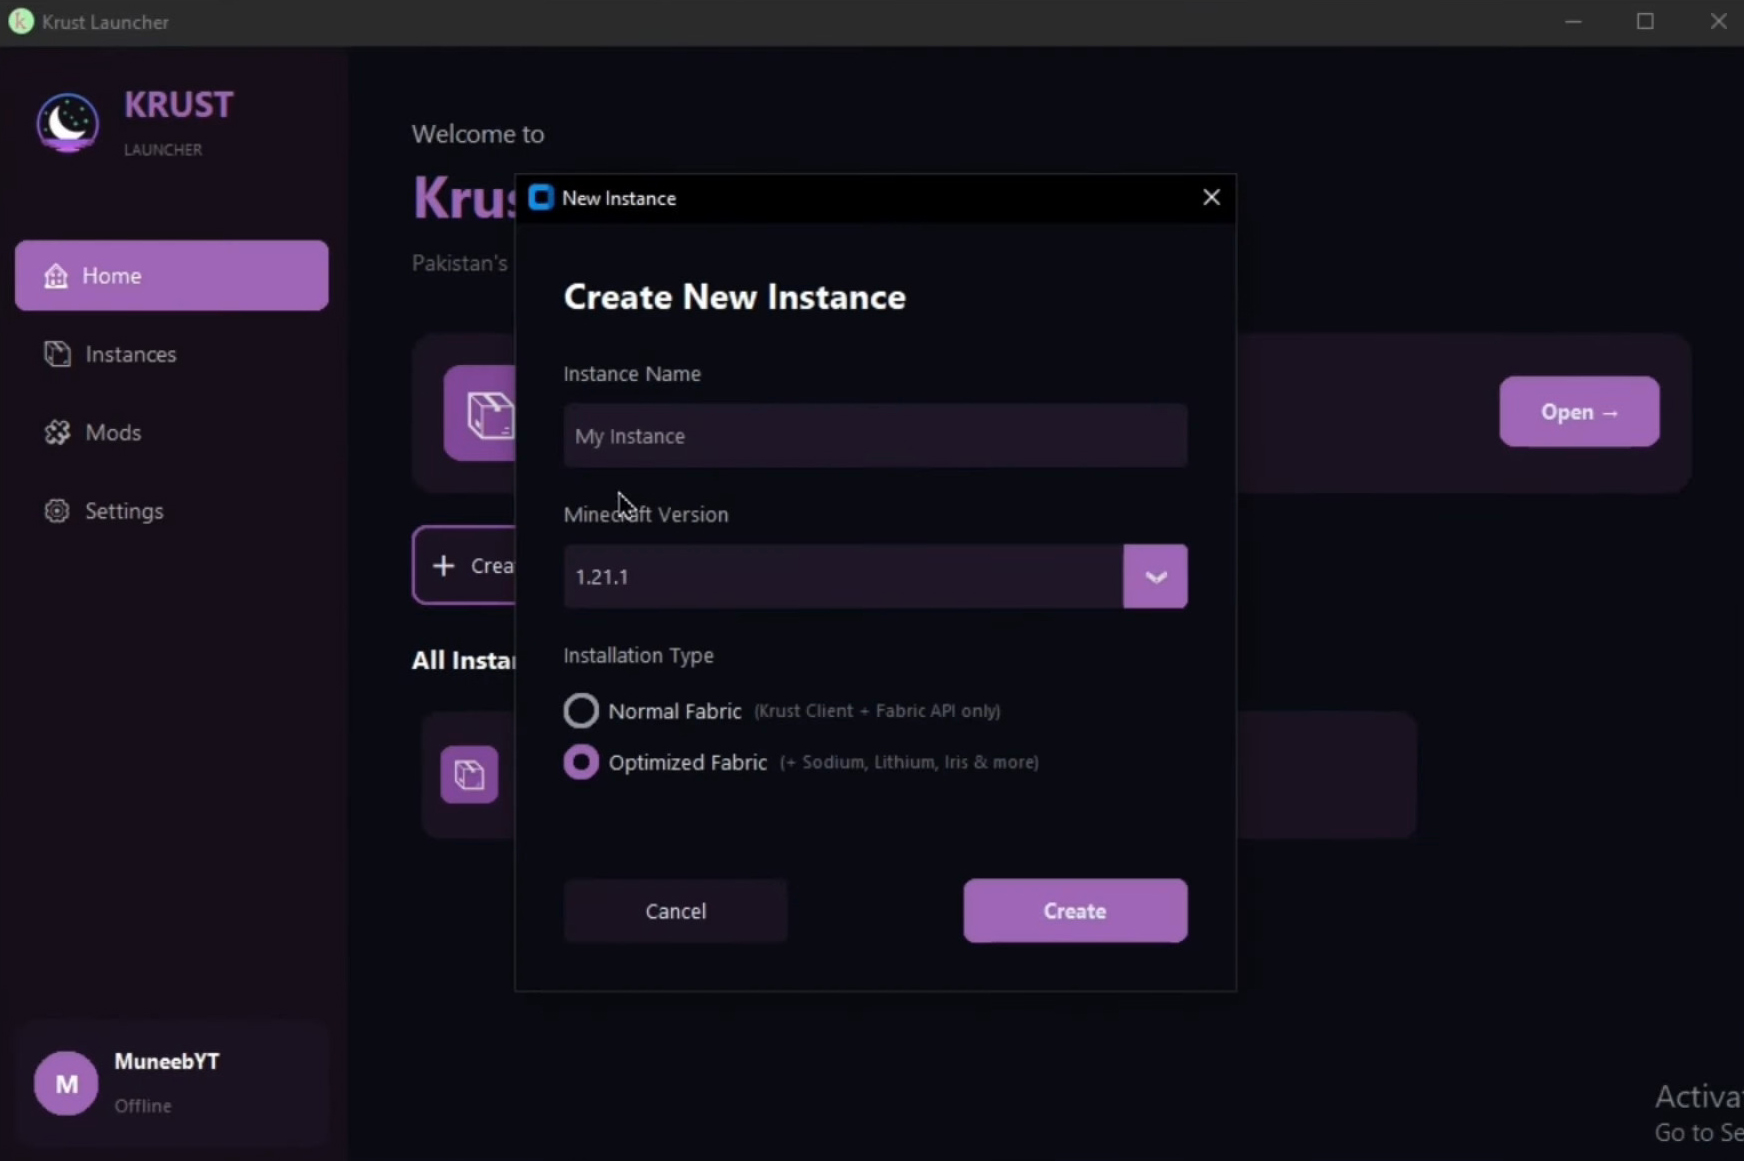Click the Settings gear icon in sidebar

pos(57,511)
